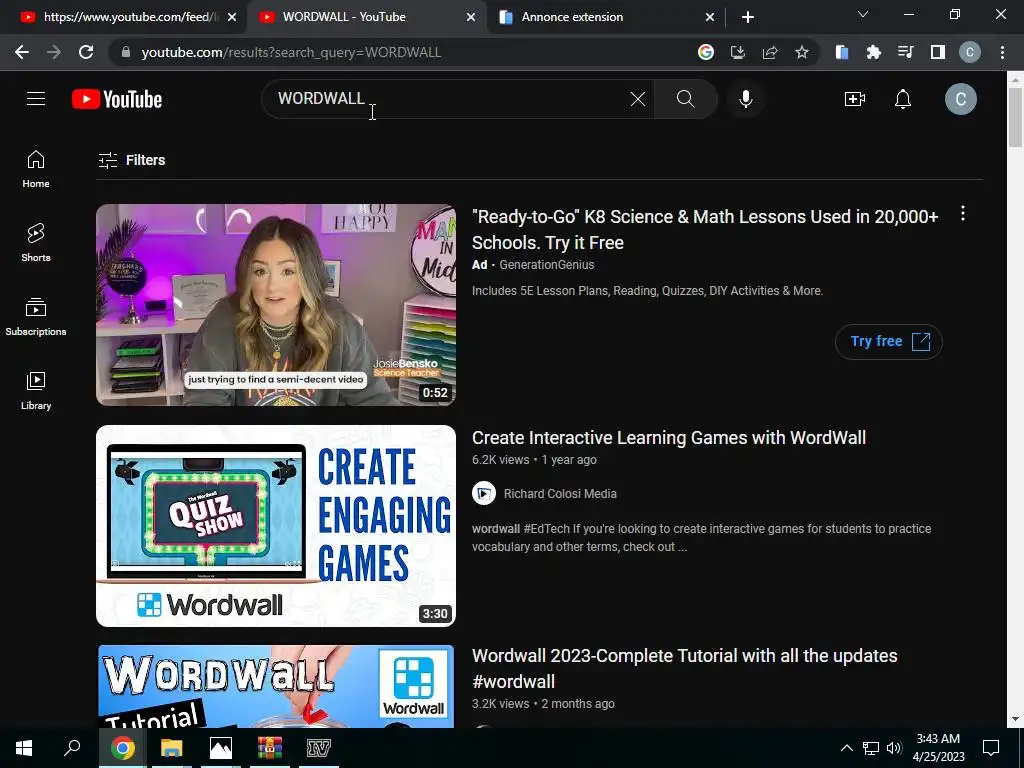Select the WORDWALL - YouTube tab
1024x768 pixels.
coord(366,17)
